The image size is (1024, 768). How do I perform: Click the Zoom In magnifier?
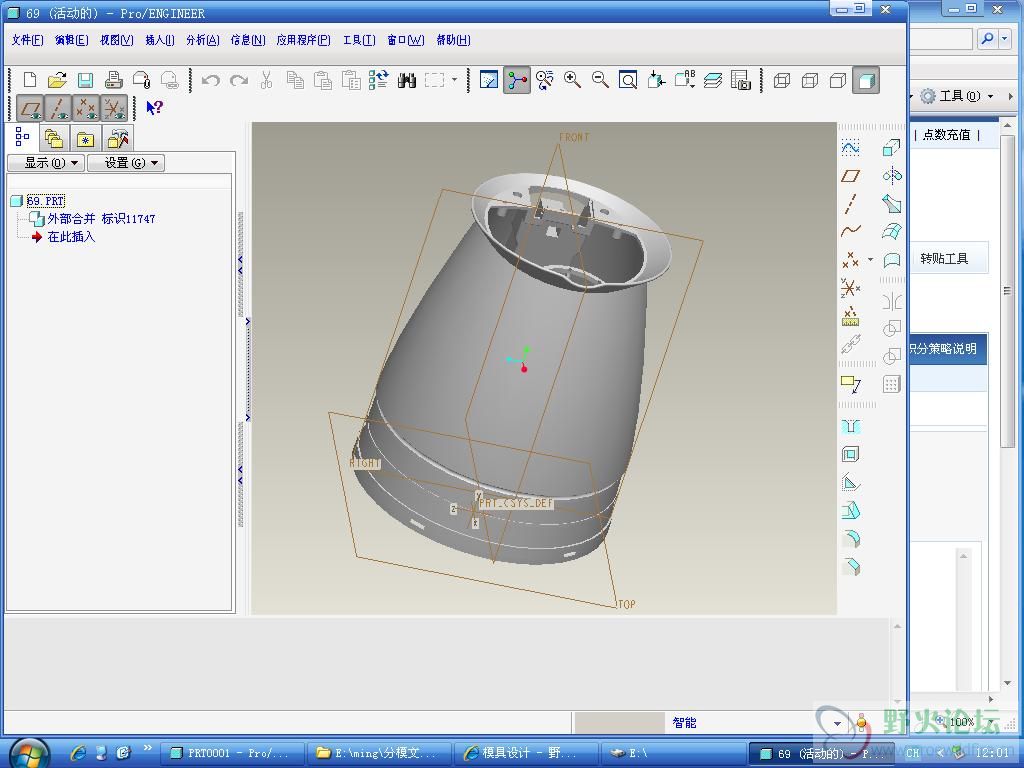point(573,80)
